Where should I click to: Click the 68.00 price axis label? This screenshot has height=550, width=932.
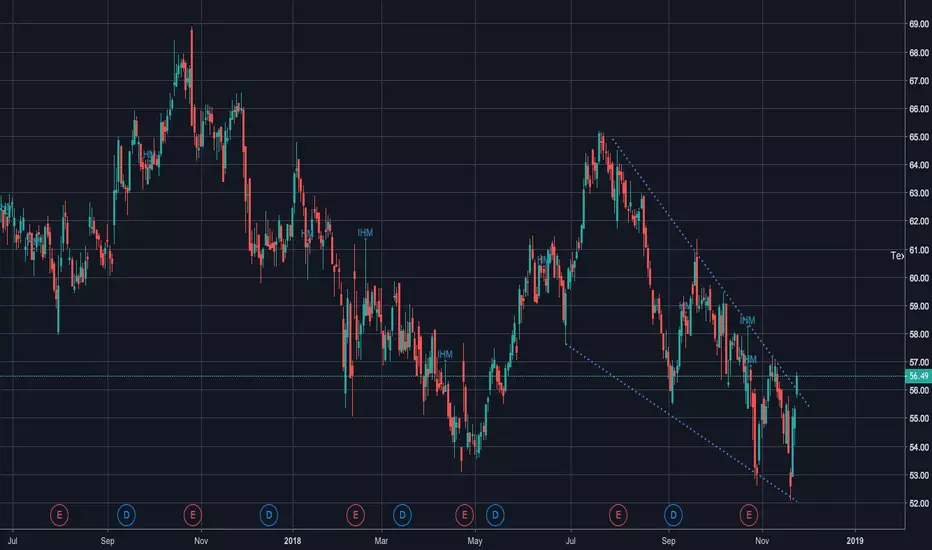click(918, 53)
